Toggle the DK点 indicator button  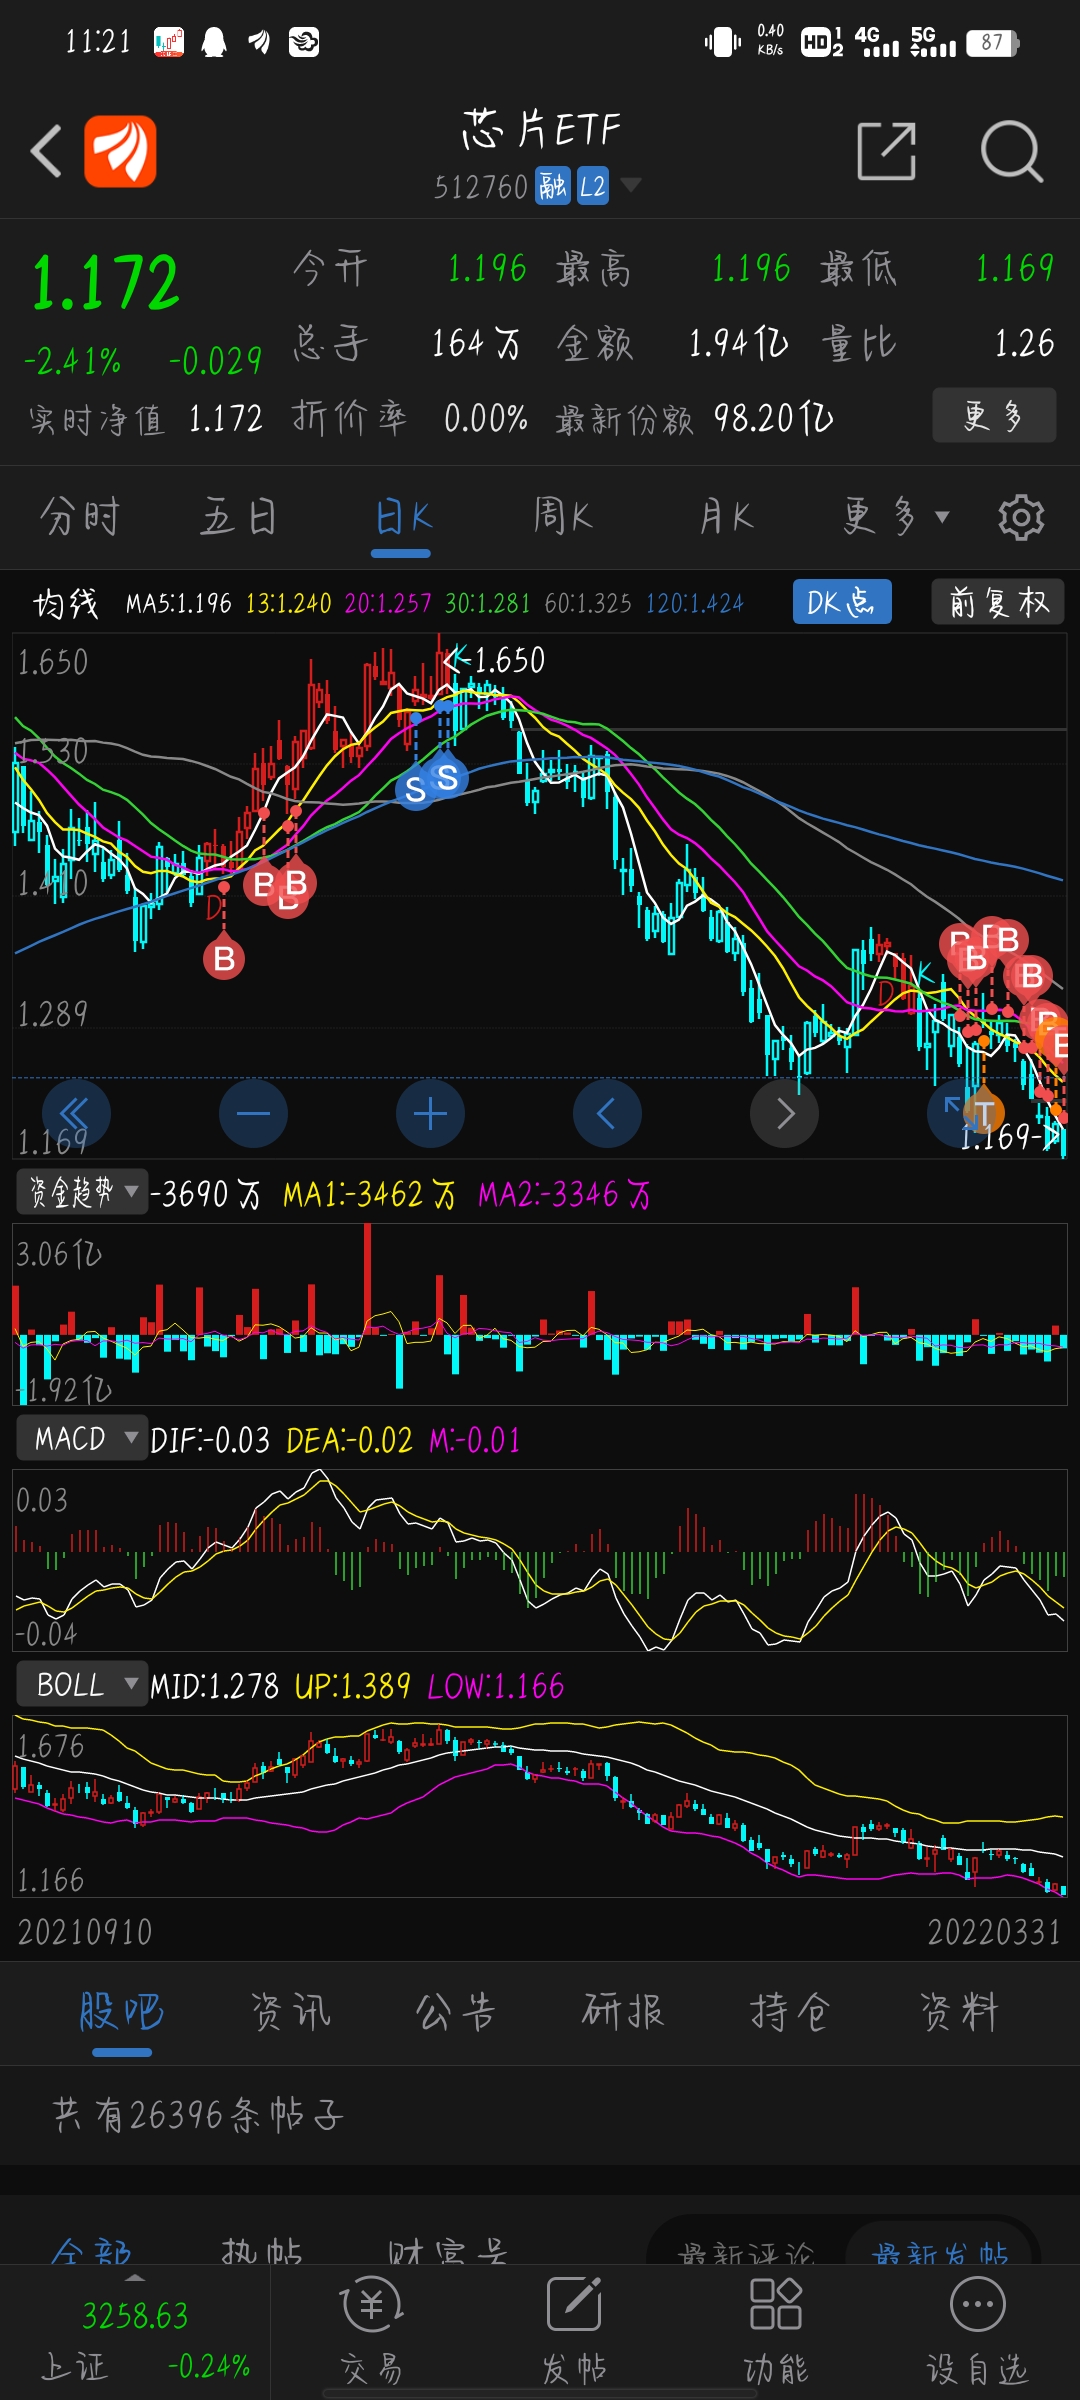pyautogui.click(x=842, y=602)
